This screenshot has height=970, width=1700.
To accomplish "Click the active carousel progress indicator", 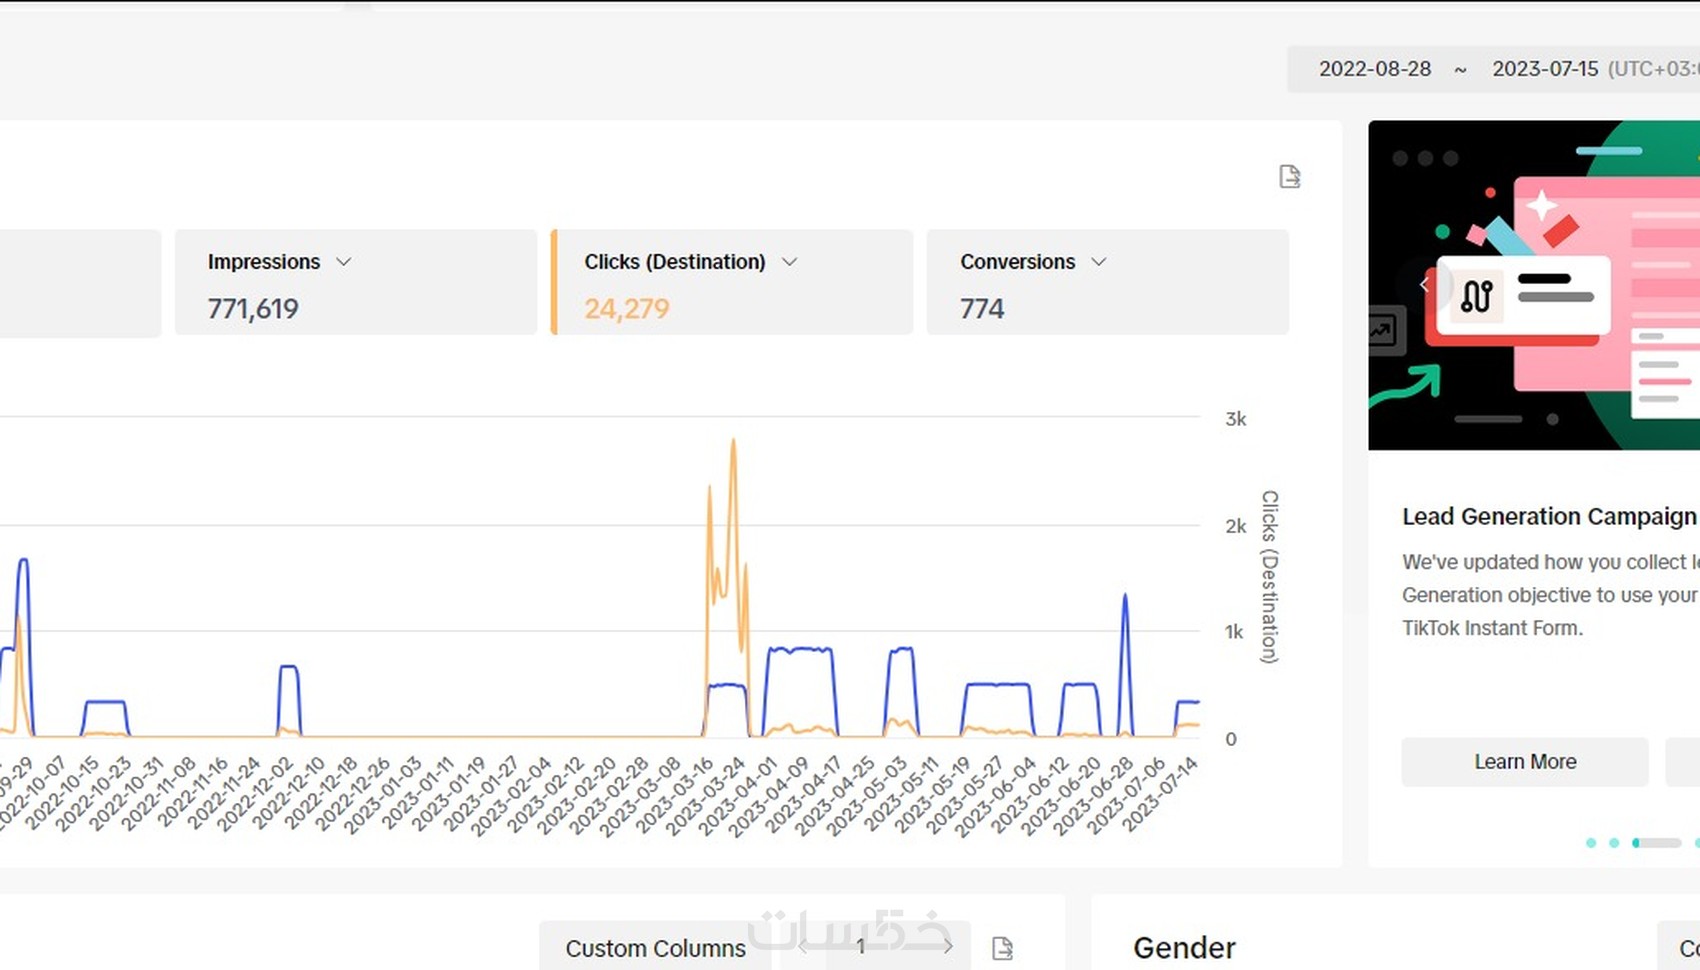I will point(1657,843).
